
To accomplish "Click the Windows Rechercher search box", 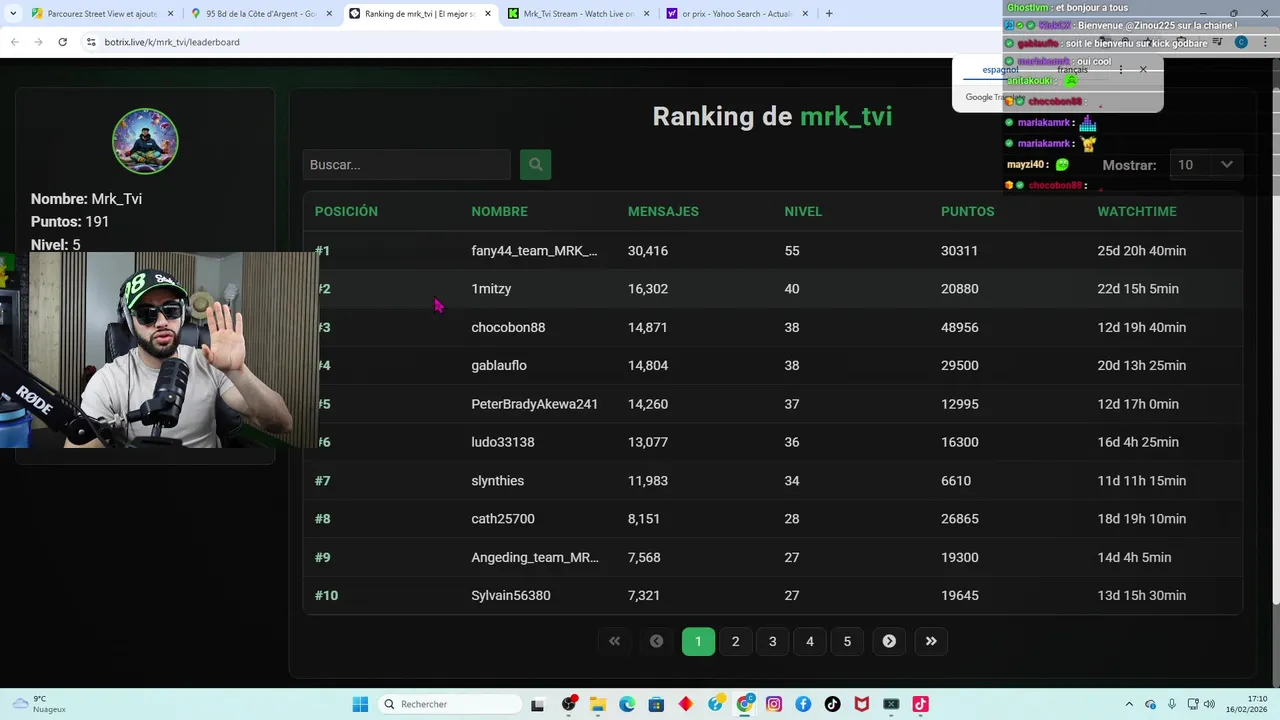I will click(449, 704).
